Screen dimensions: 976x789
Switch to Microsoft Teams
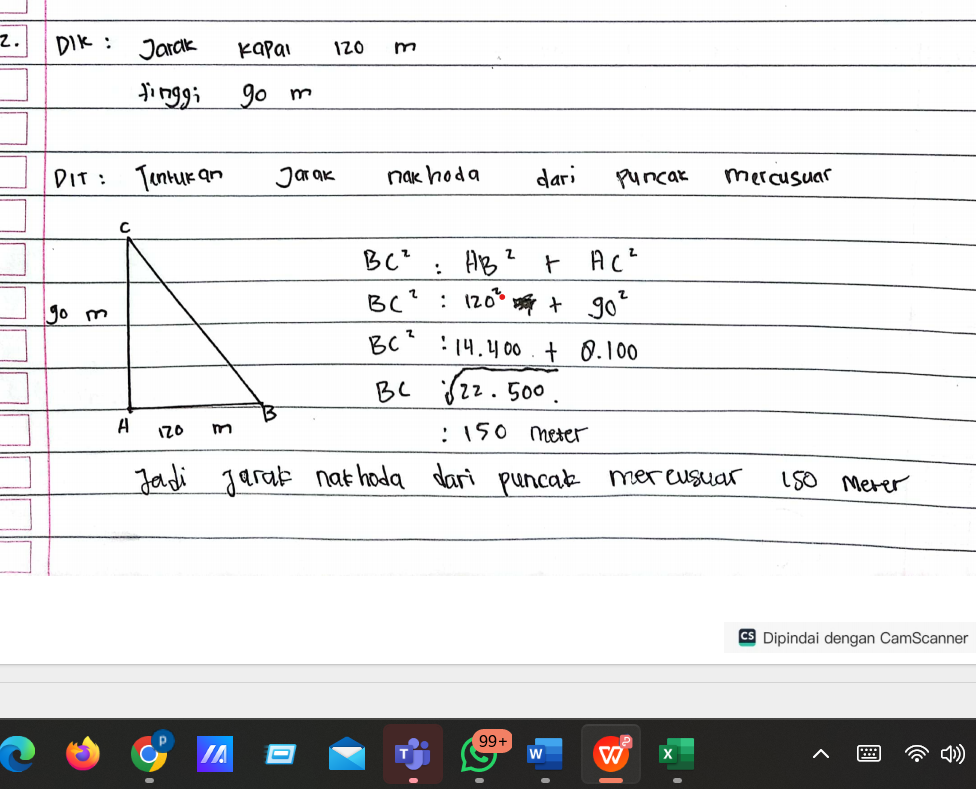[412, 753]
